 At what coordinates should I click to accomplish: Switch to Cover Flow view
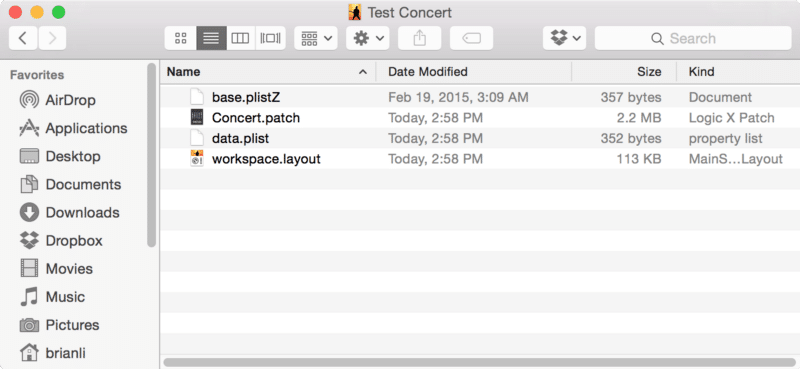click(270, 38)
